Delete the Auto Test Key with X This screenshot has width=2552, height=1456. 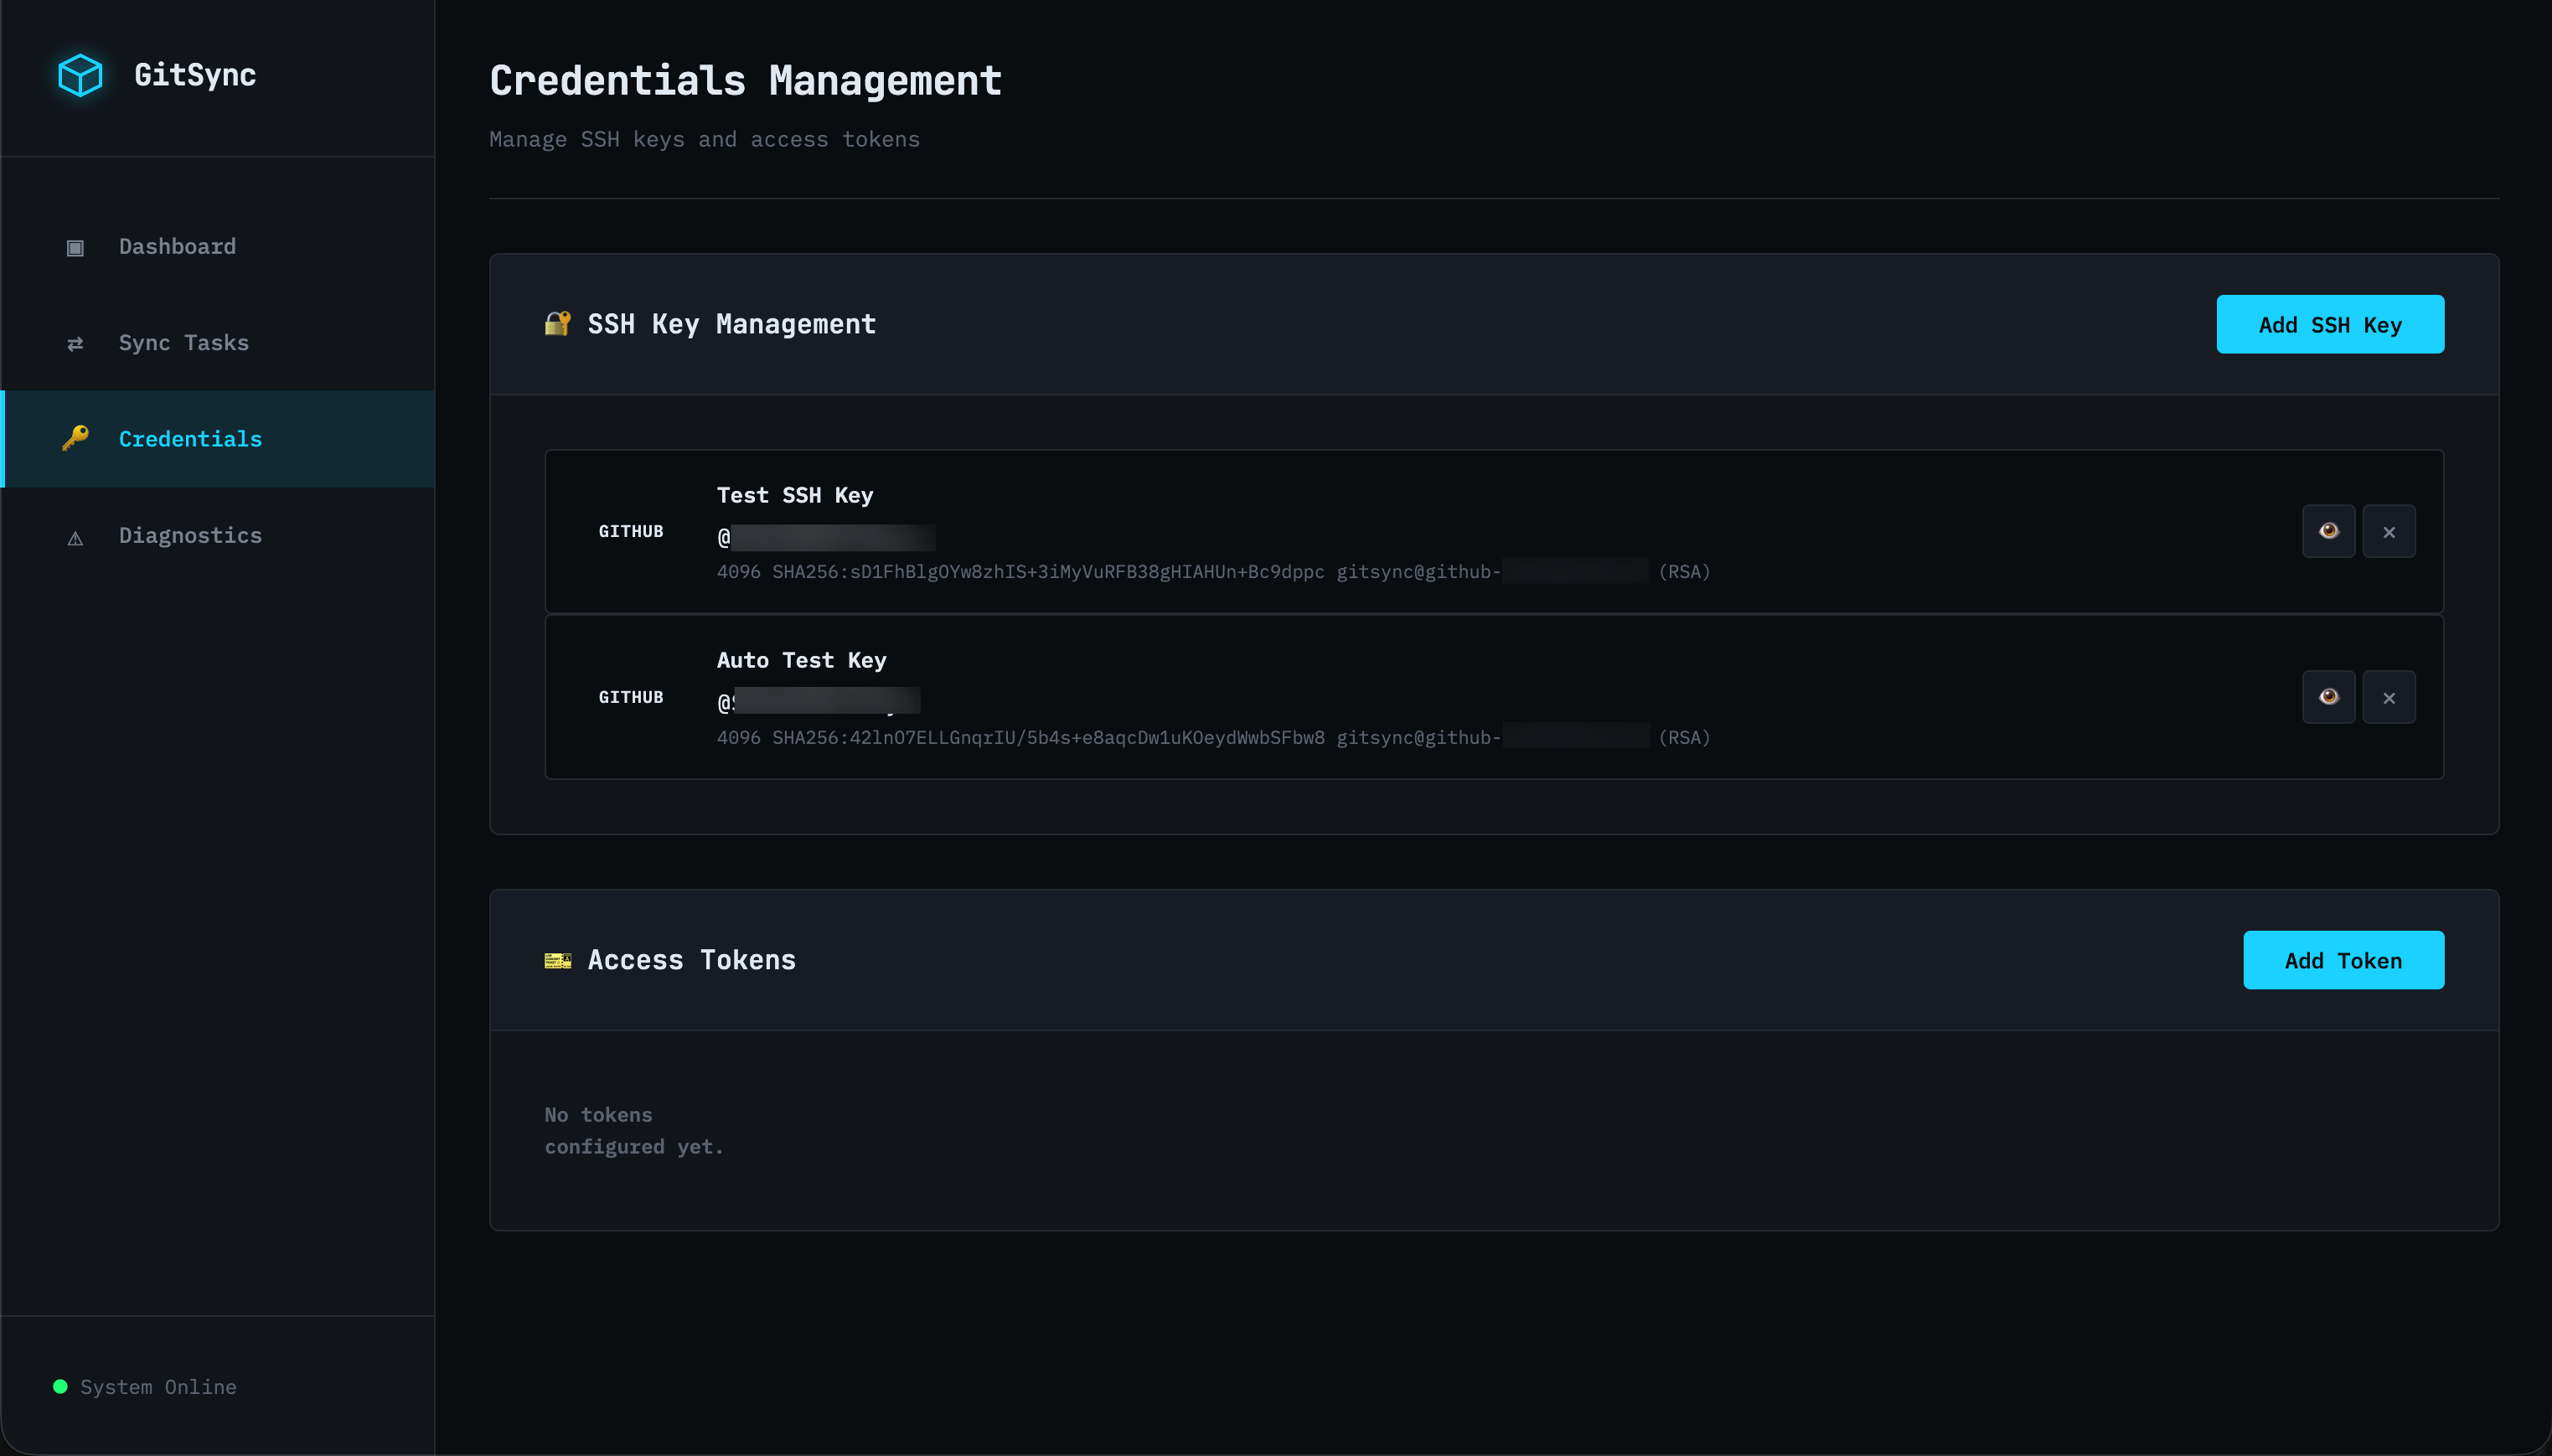(2389, 697)
